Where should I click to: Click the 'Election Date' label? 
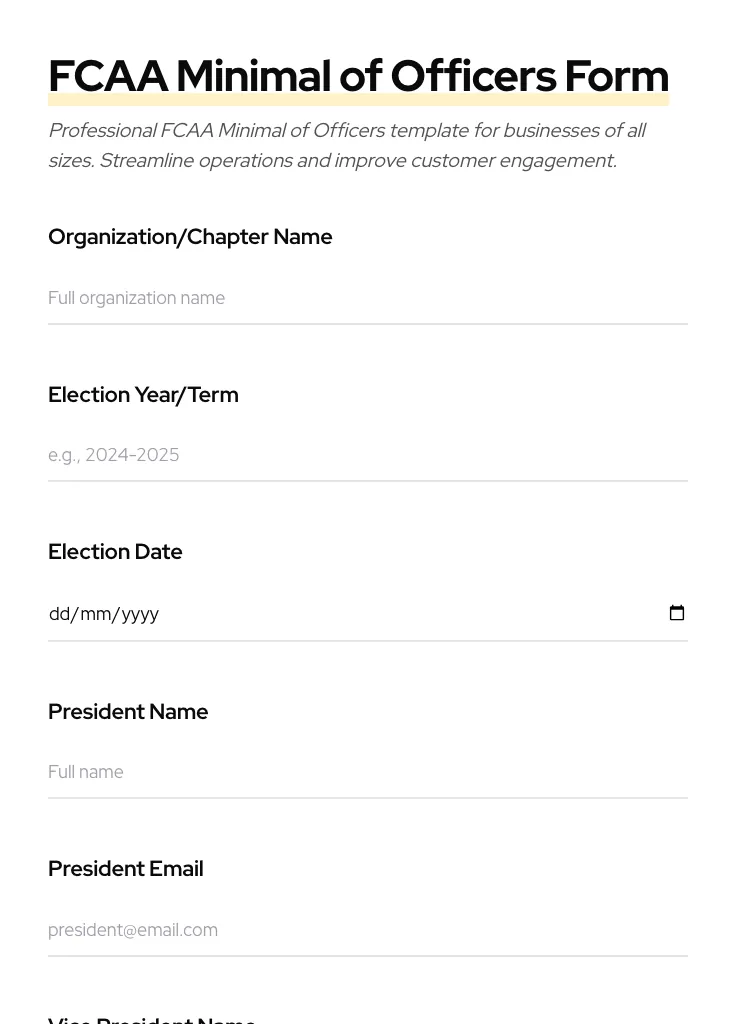click(115, 552)
